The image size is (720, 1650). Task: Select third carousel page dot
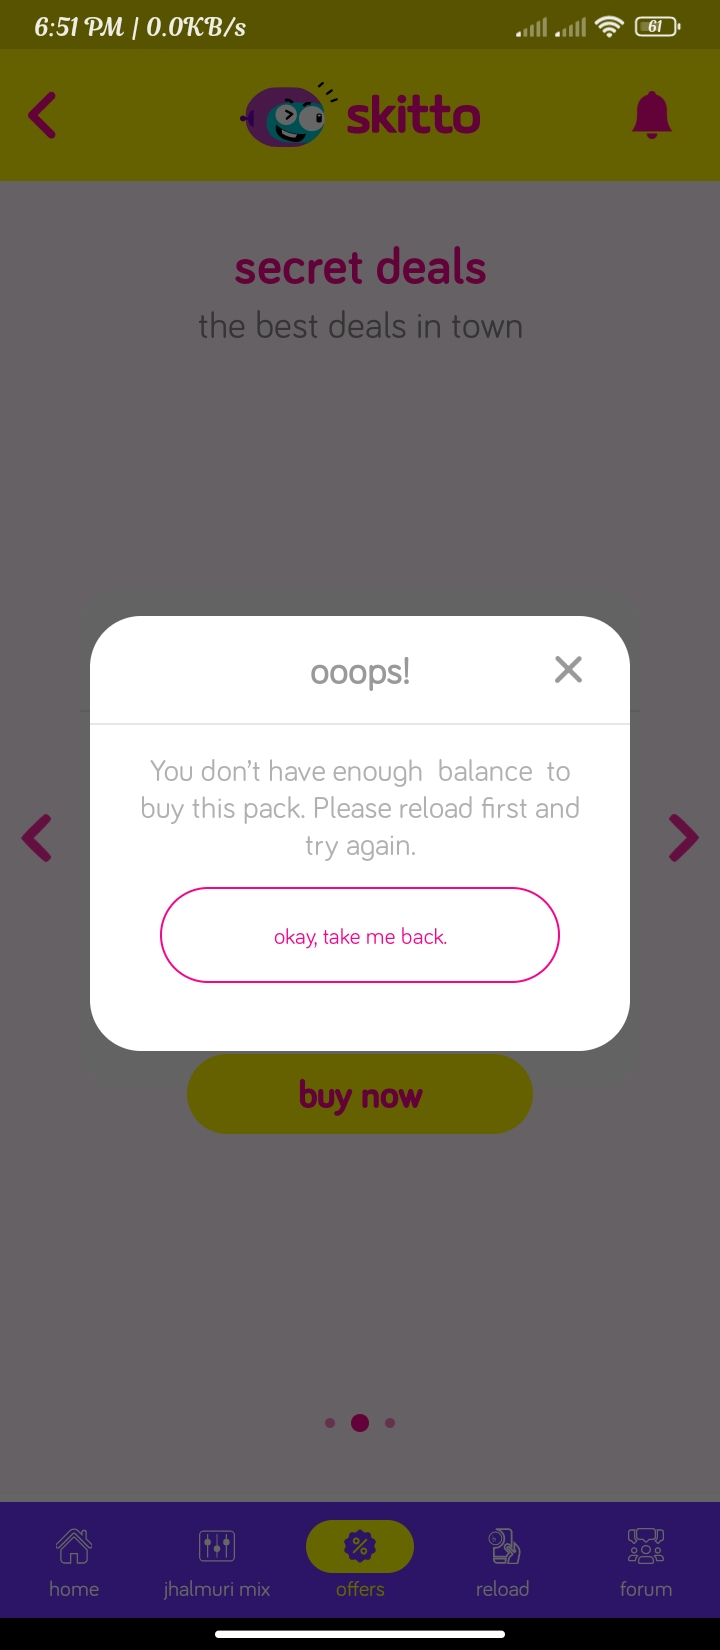(x=390, y=1423)
